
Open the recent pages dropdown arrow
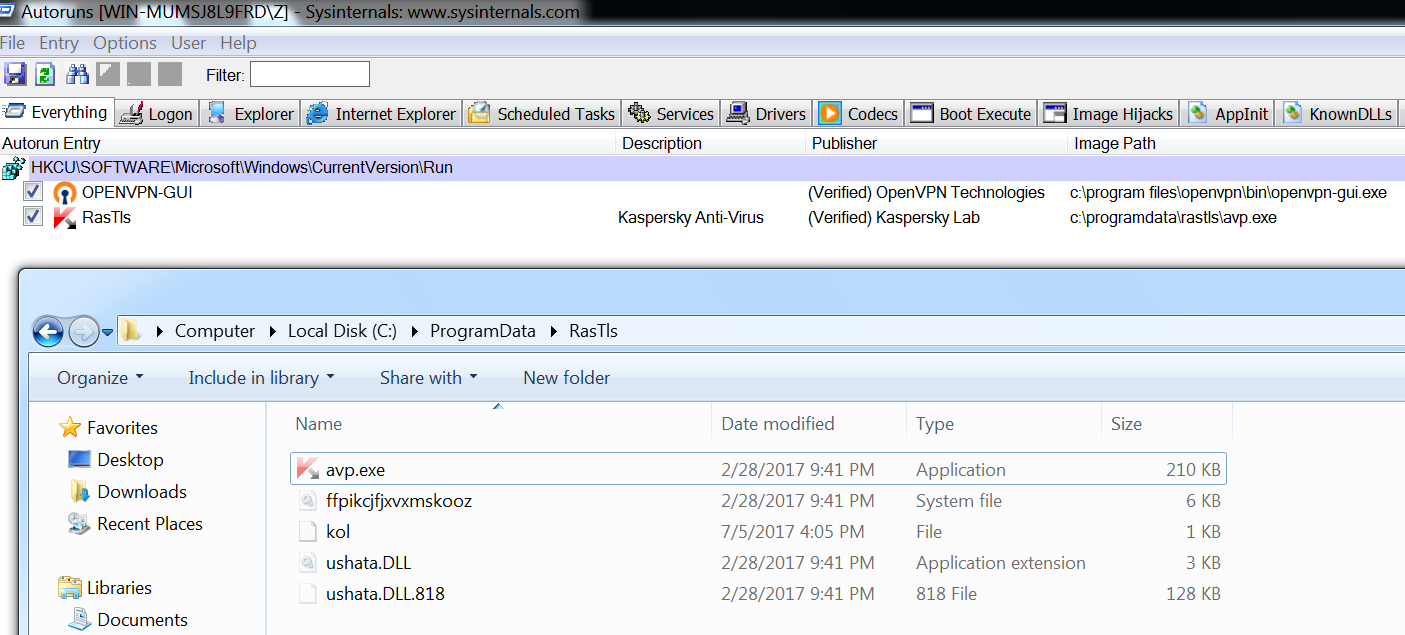tap(108, 332)
